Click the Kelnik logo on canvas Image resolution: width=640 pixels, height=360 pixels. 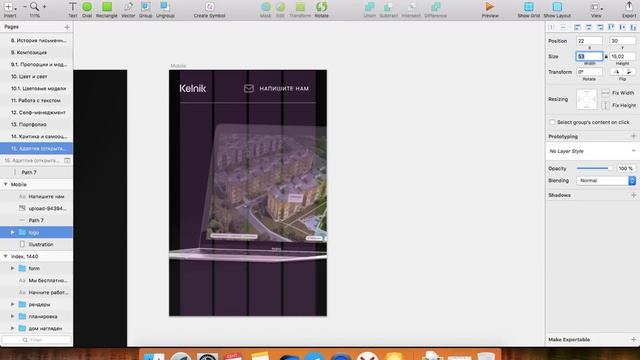(193, 88)
